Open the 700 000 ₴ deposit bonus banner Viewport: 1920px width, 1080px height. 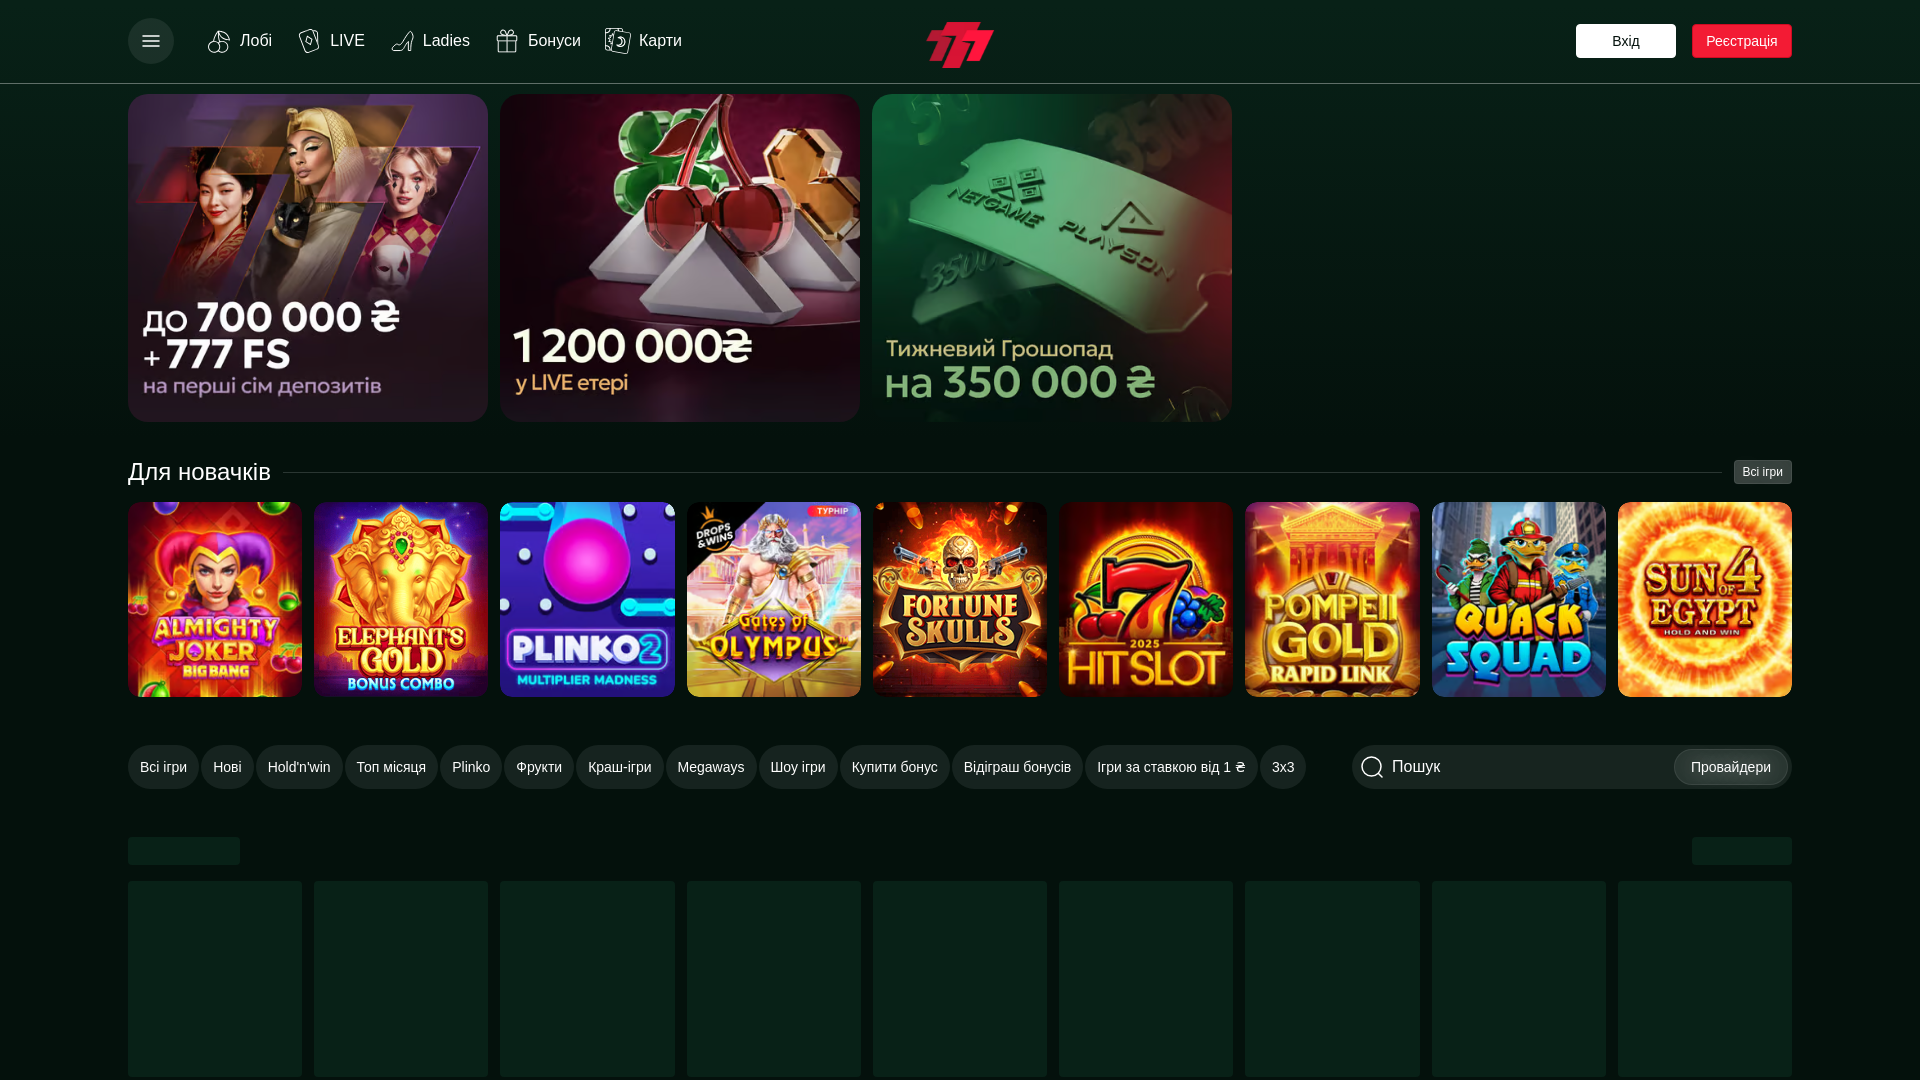[x=308, y=258]
